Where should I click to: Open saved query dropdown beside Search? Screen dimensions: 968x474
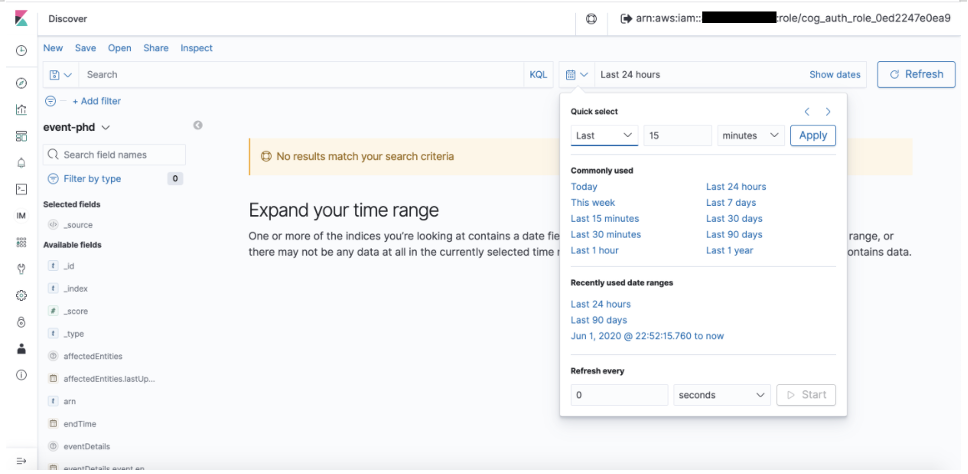click(x=60, y=75)
